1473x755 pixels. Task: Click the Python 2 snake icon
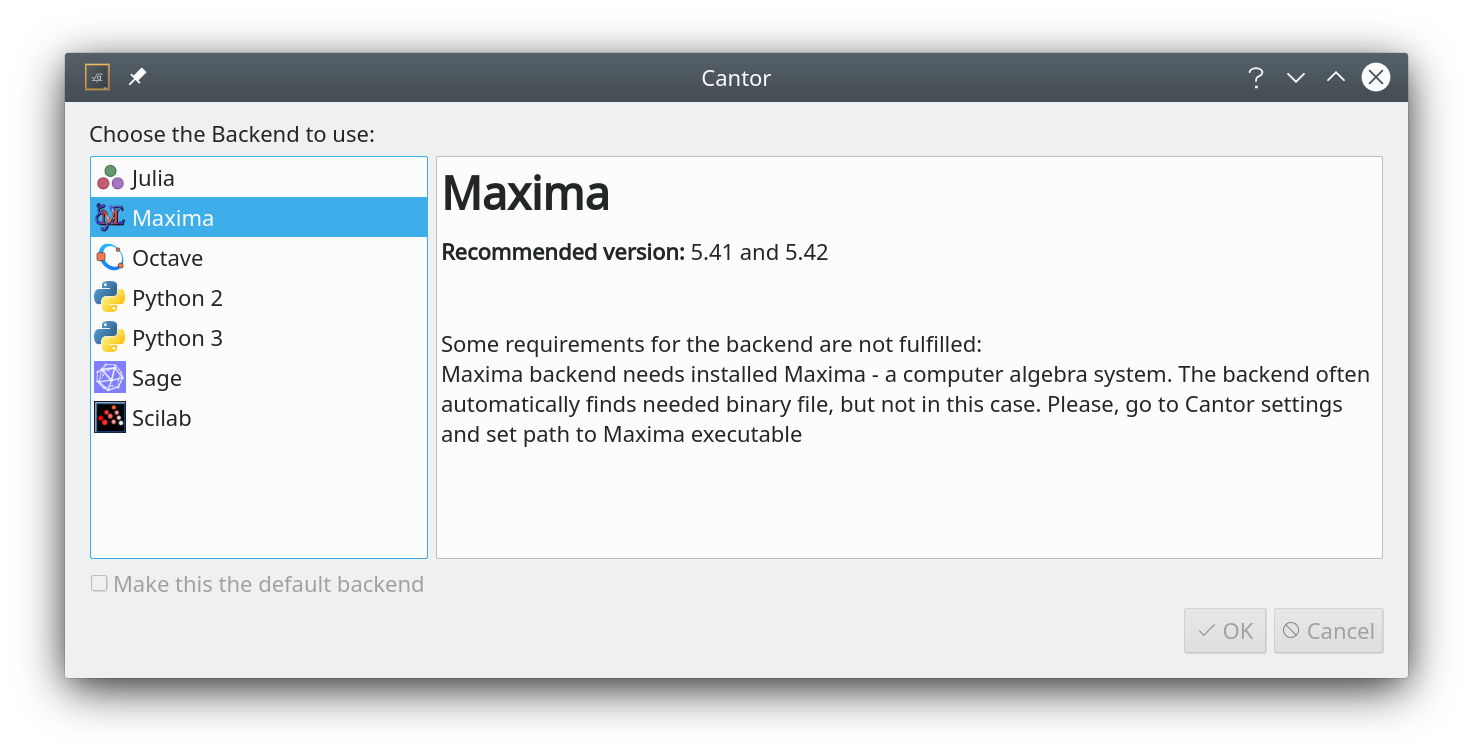pos(110,297)
